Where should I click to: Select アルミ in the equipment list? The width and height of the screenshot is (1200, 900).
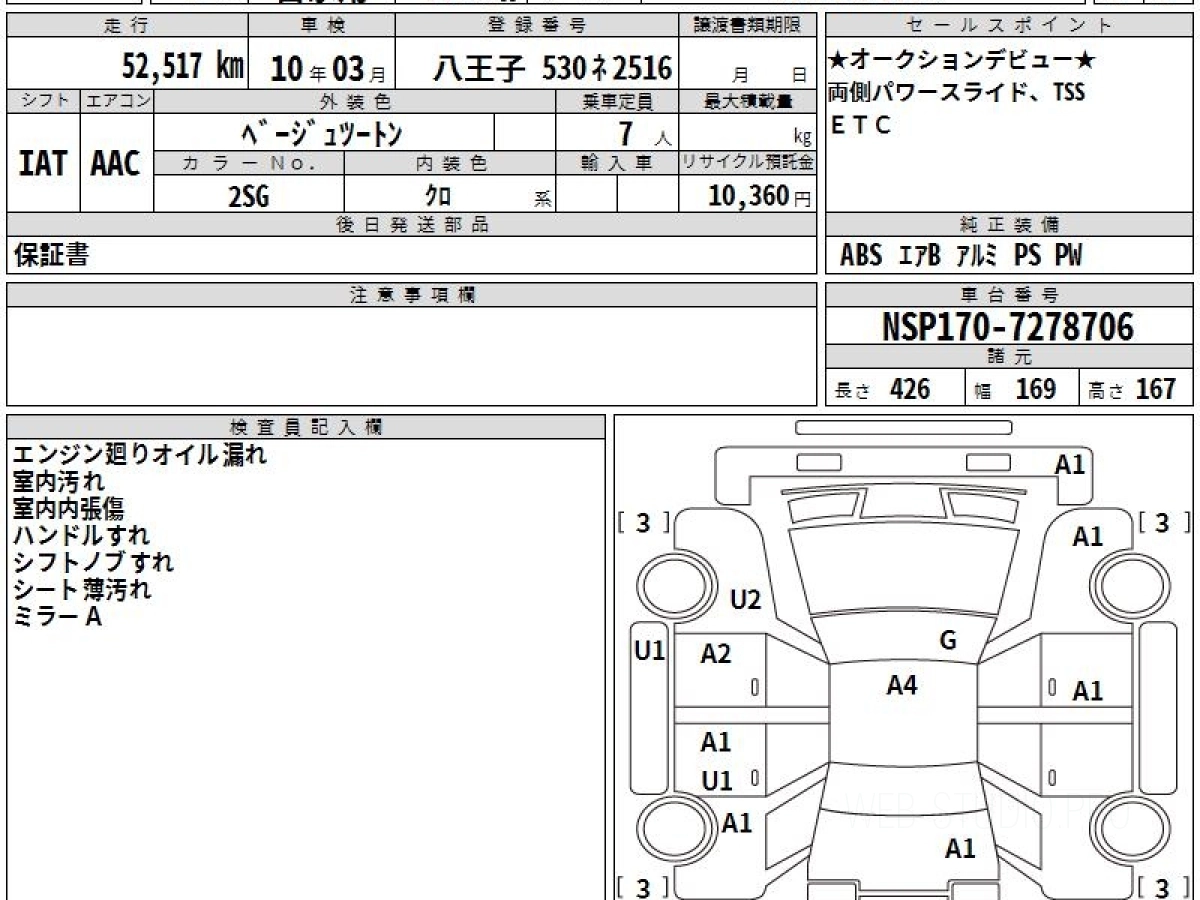click(x=976, y=256)
